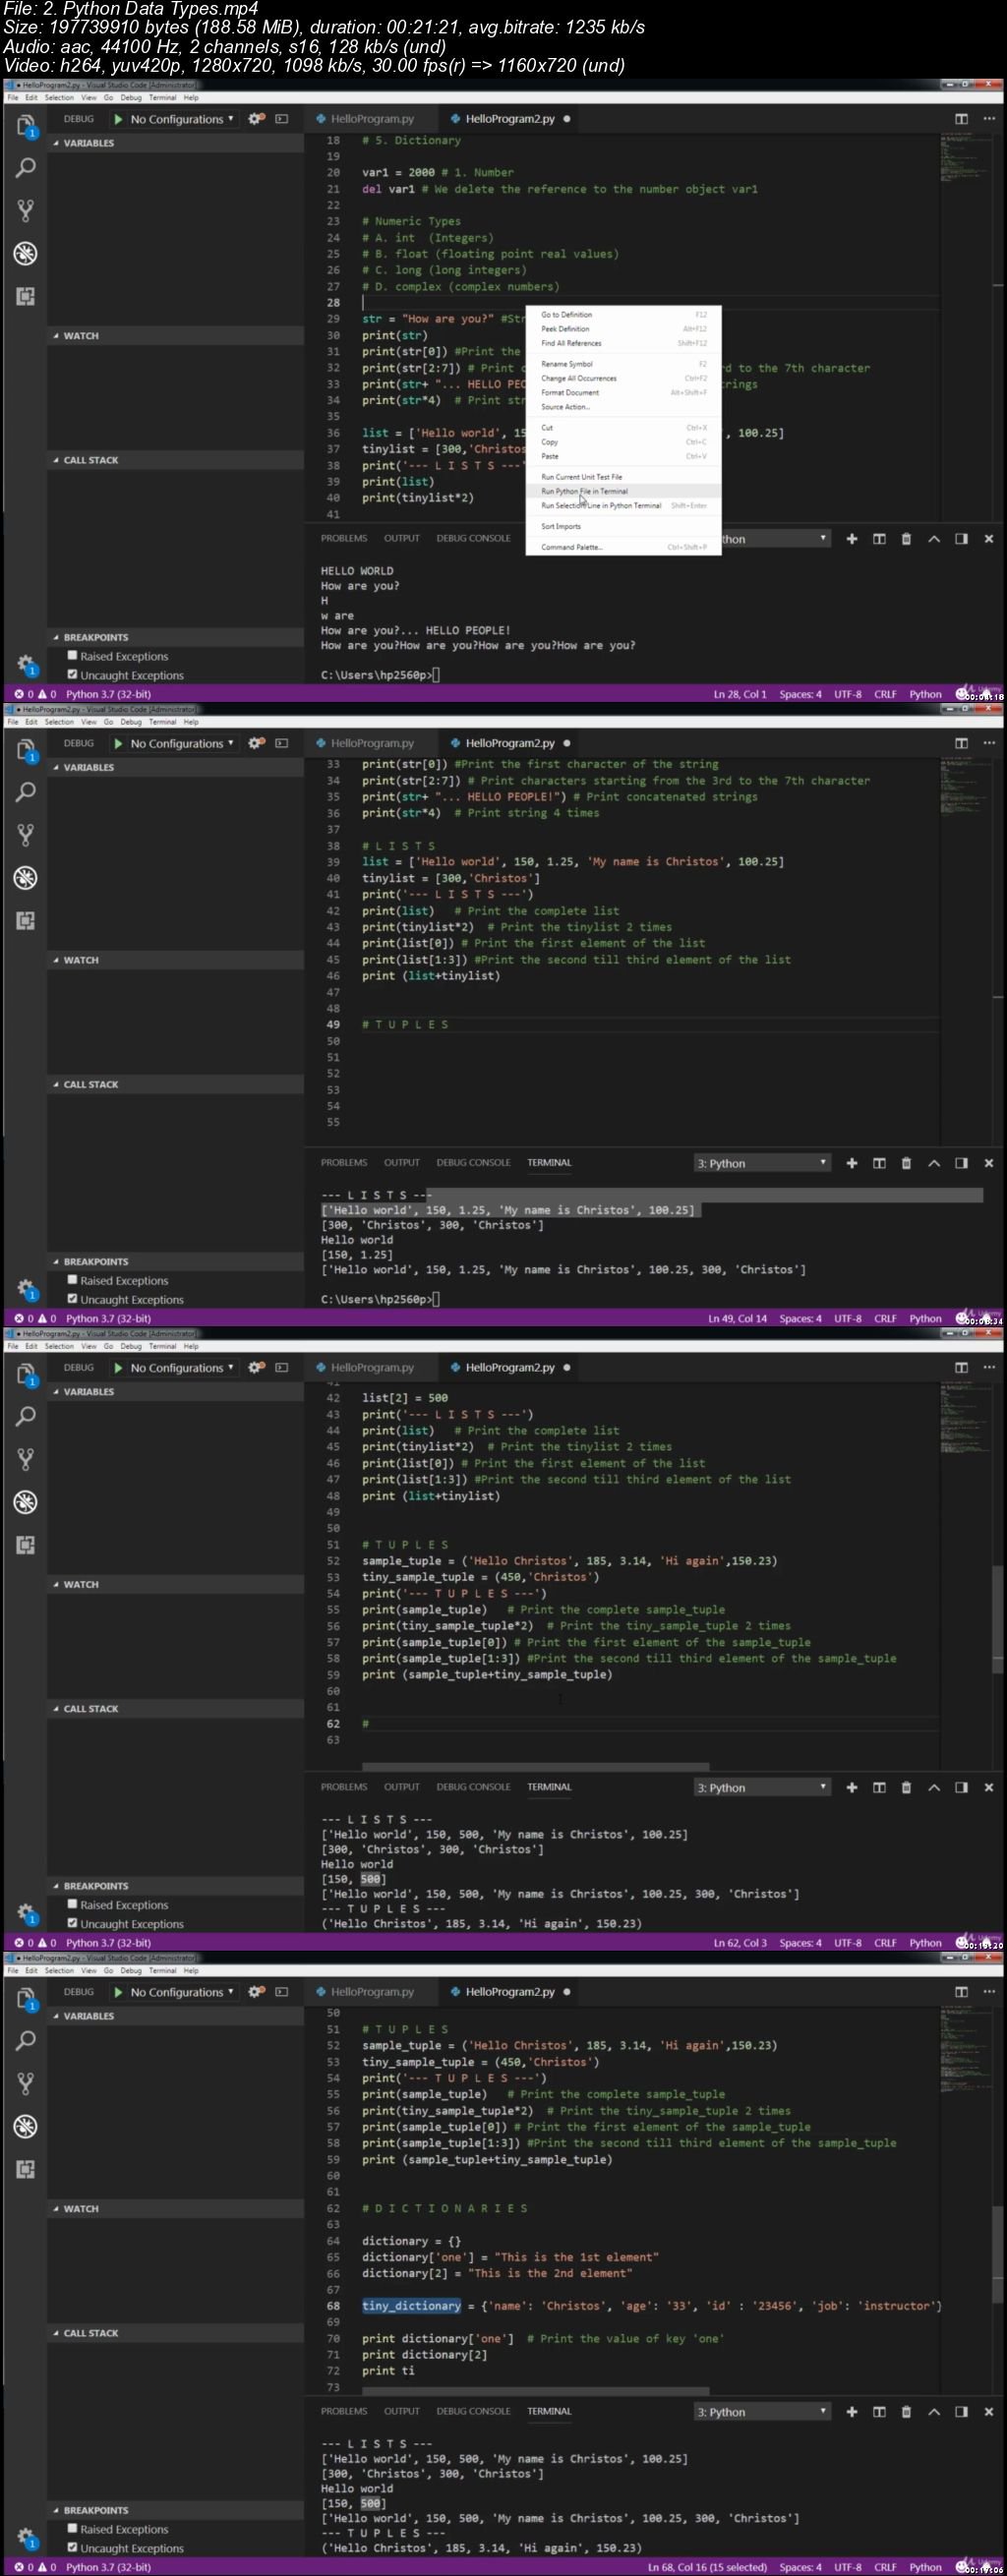Split the terminal in the Ln 49 frame
The width and height of the screenshot is (1007, 2576).
[x=879, y=1163]
